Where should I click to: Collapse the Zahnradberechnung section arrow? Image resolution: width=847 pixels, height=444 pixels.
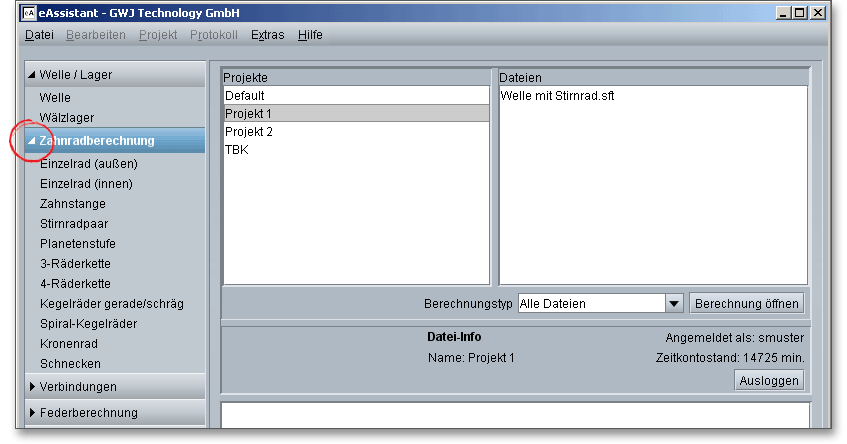coord(31,141)
